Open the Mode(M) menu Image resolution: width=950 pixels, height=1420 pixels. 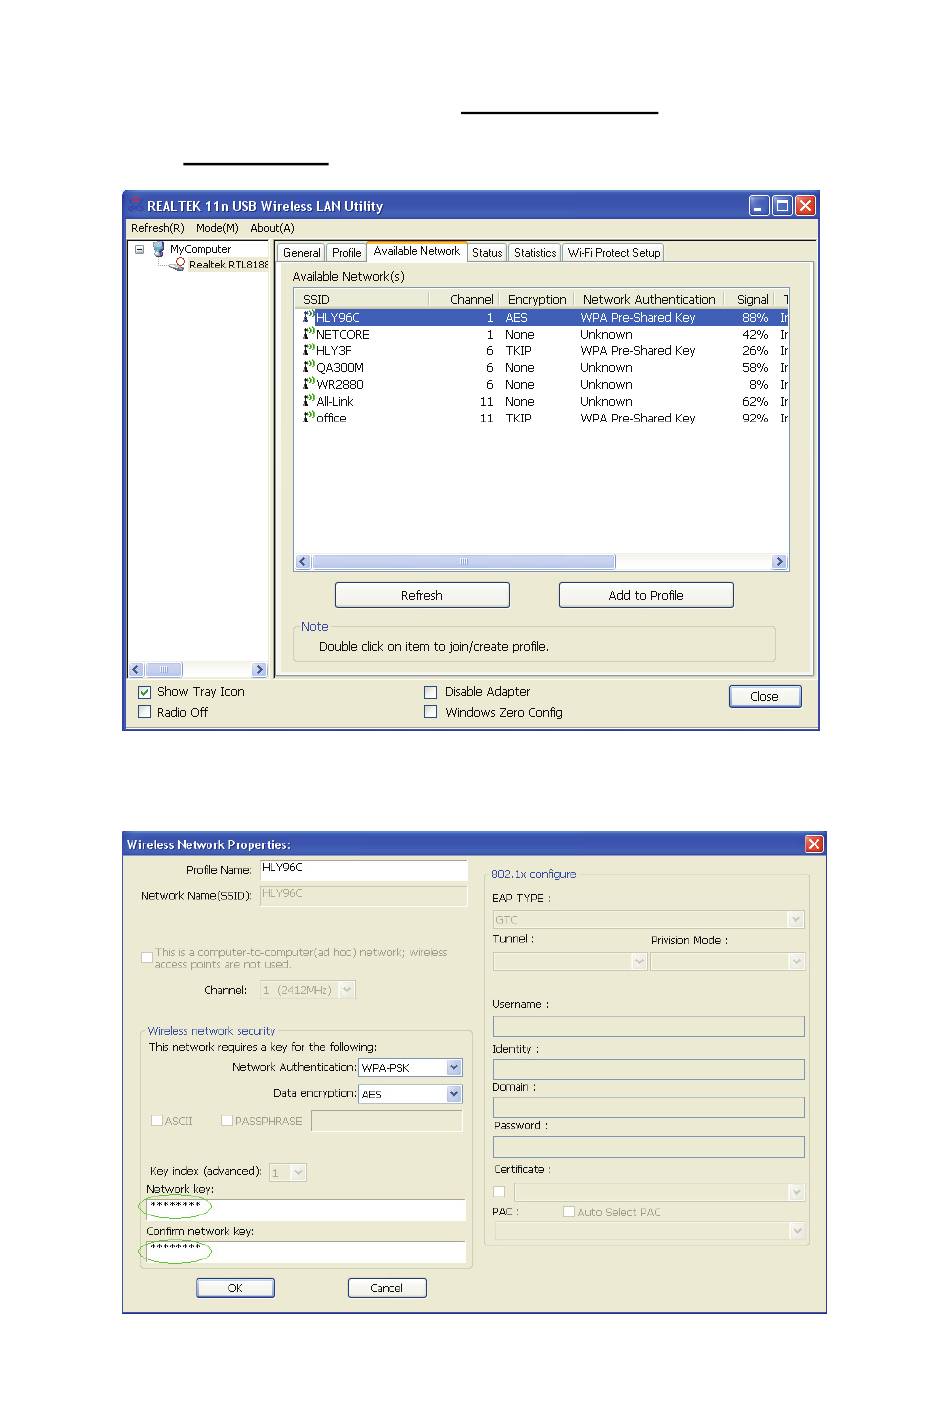(x=217, y=228)
